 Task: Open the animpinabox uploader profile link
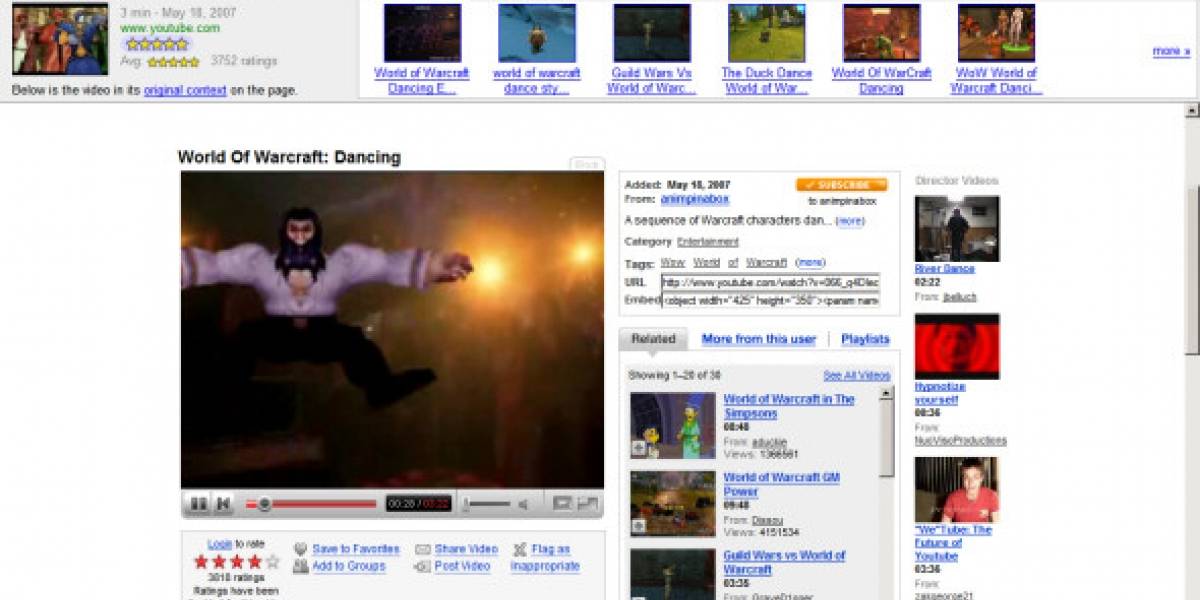point(695,200)
